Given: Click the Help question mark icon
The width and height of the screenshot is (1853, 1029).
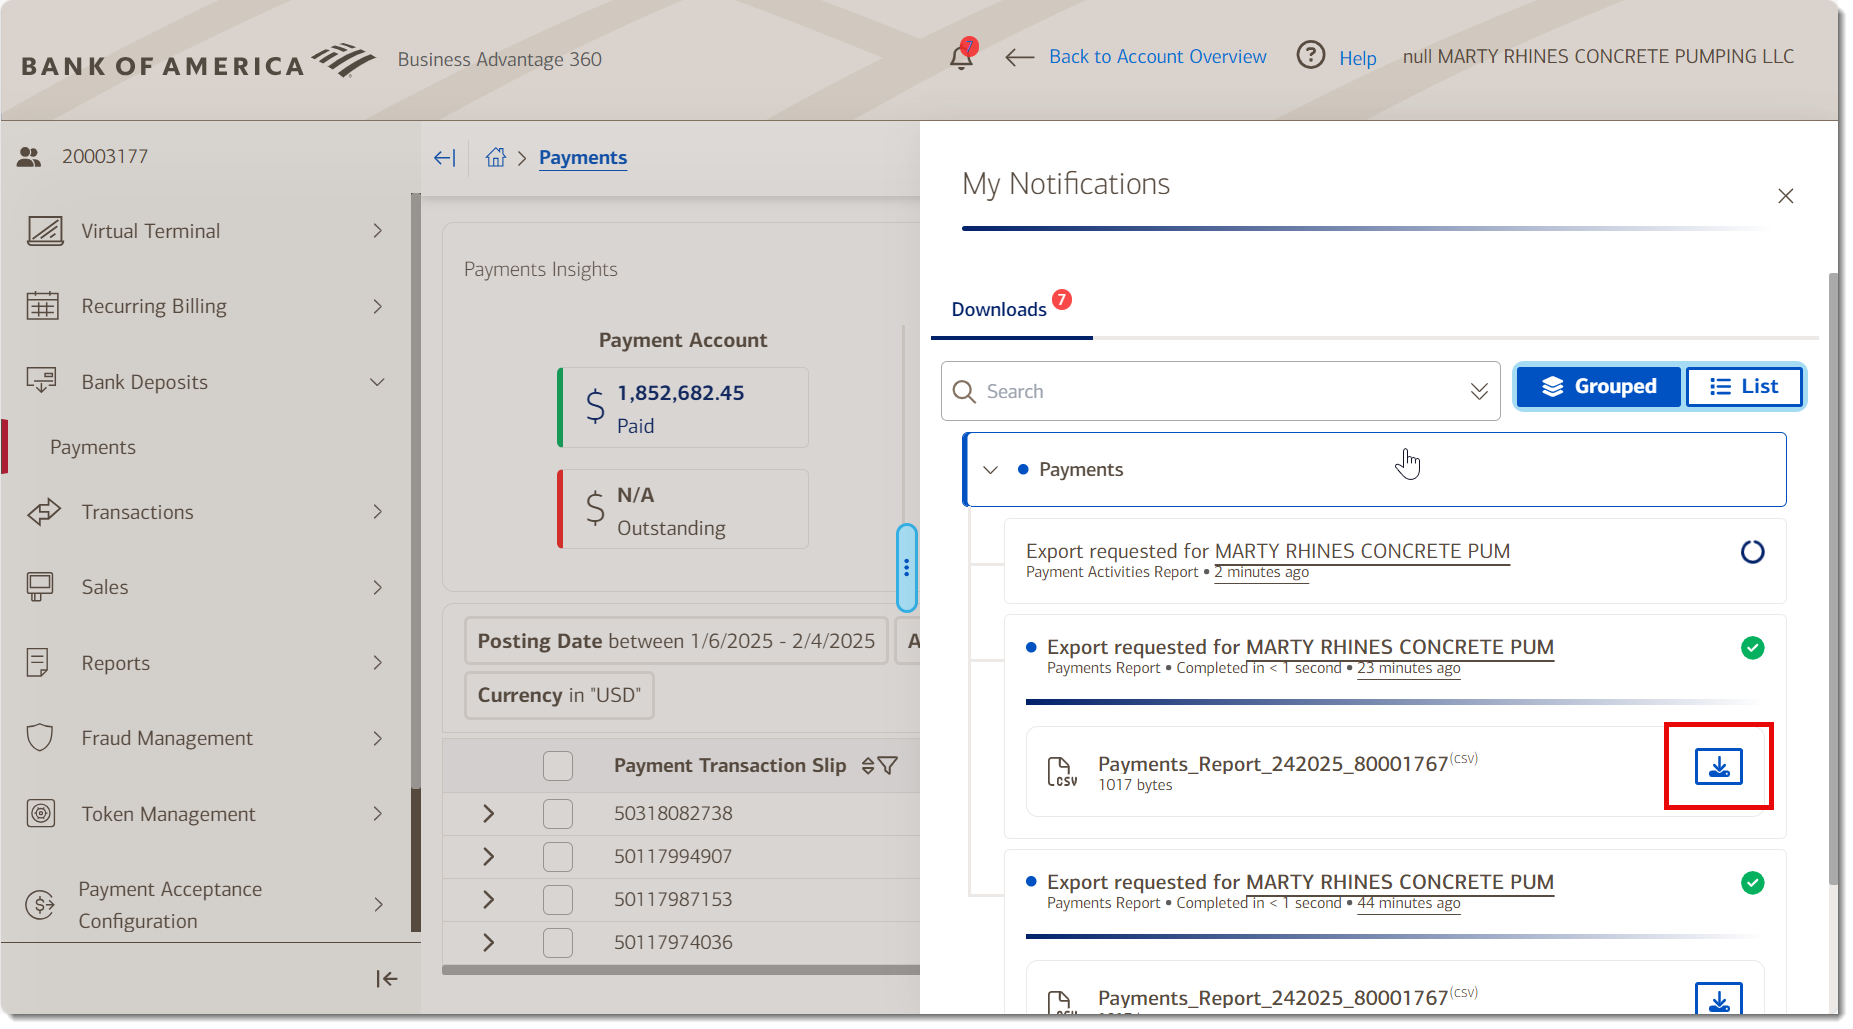Looking at the screenshot, I should point(1310,55).
